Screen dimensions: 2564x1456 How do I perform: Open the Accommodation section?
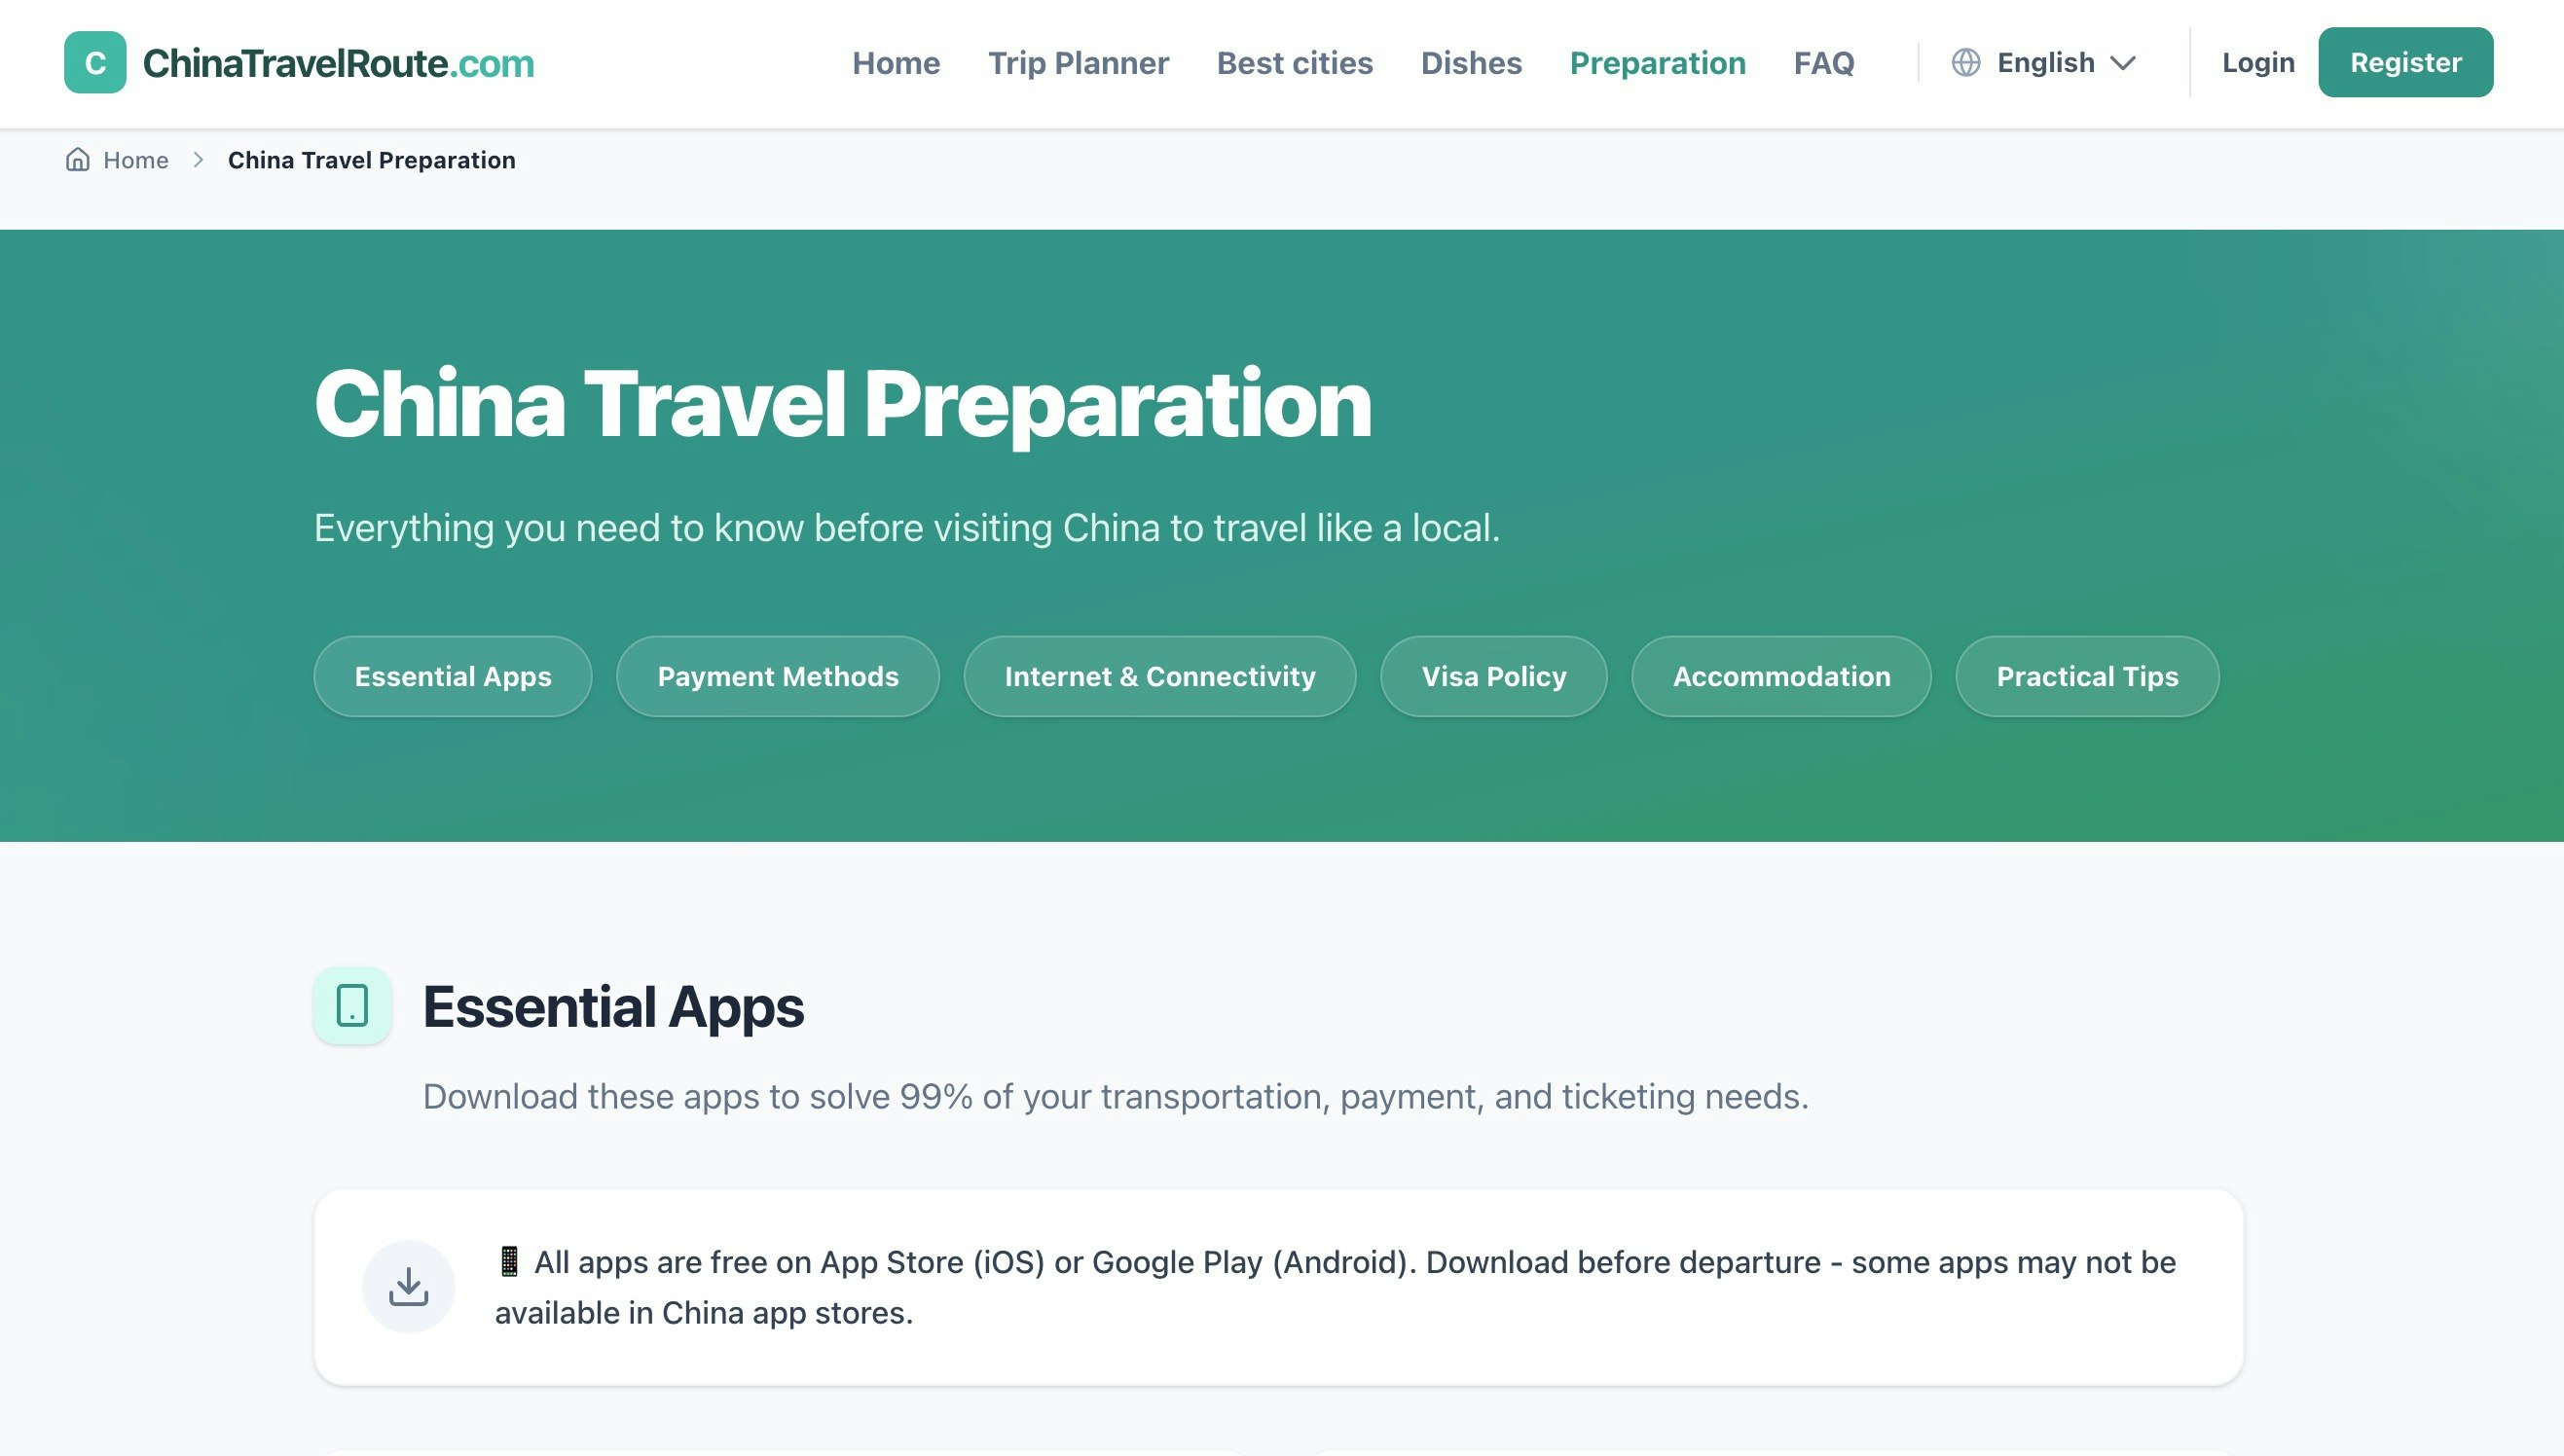[1780, 676]
